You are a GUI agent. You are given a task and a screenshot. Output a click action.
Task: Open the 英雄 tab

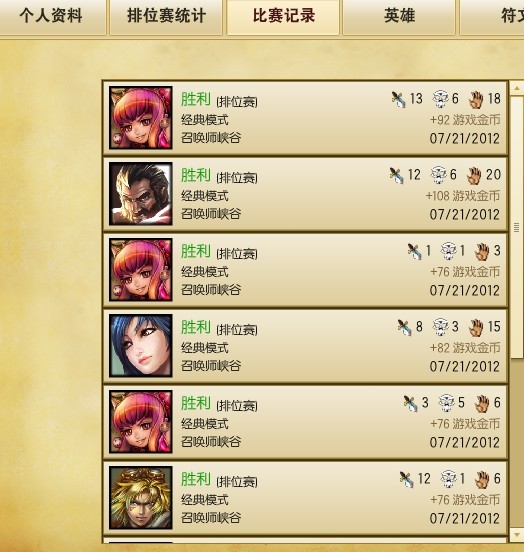click(399, 17)
